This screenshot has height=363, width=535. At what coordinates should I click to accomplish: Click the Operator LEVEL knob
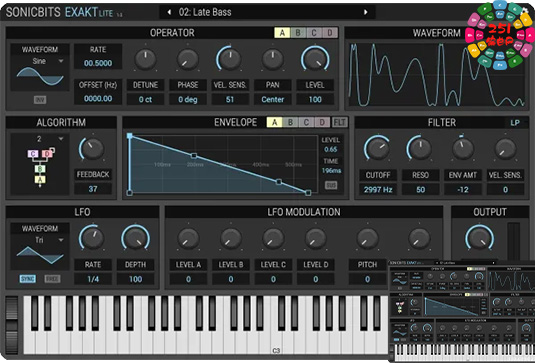coord(315,59)
